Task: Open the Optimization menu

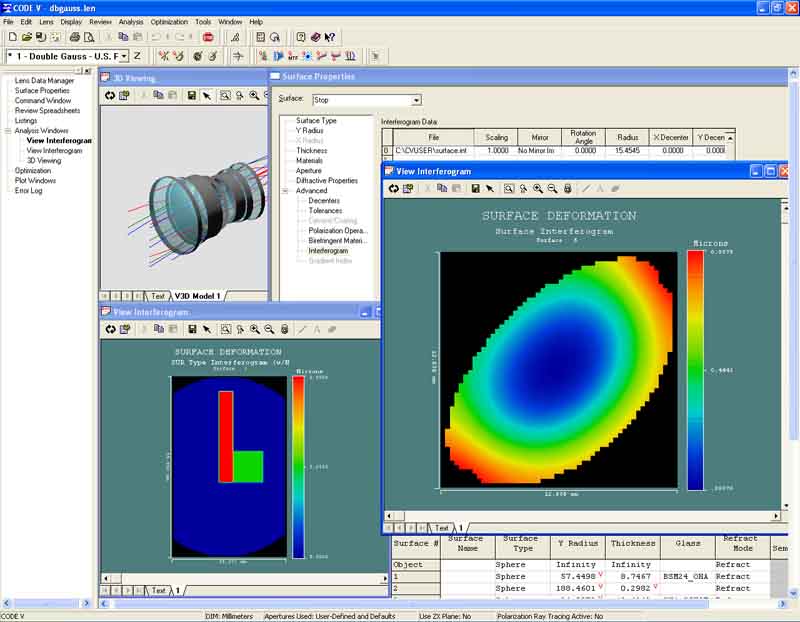Action: click(169, 21)
